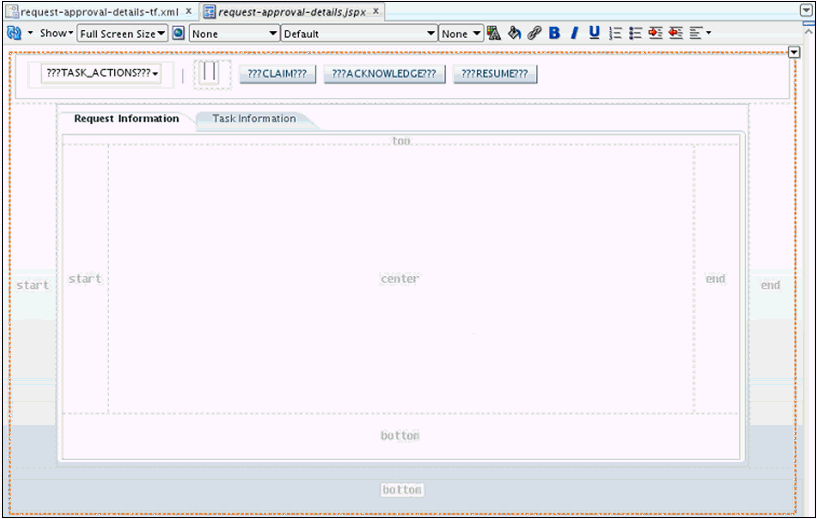Click the ???CLAIM??? button
Image resolution: width=817 pixels, height=519 pixels.
click(x=277, y=74)
